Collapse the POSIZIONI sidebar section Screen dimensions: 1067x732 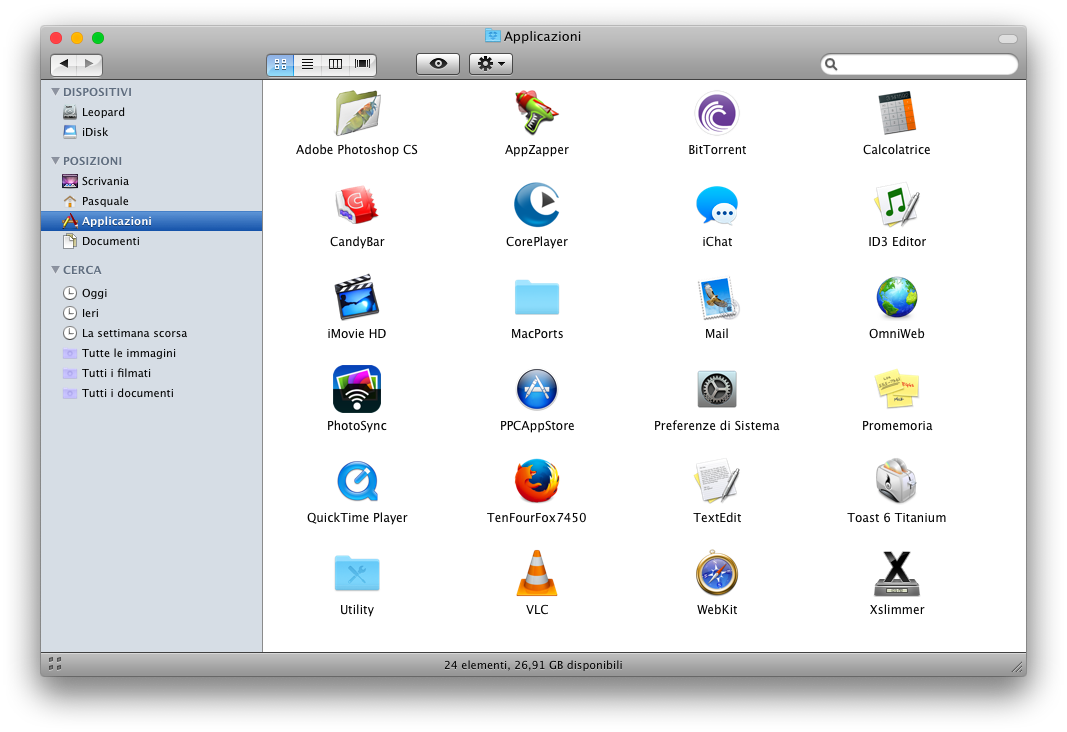[x=56, y=161]
